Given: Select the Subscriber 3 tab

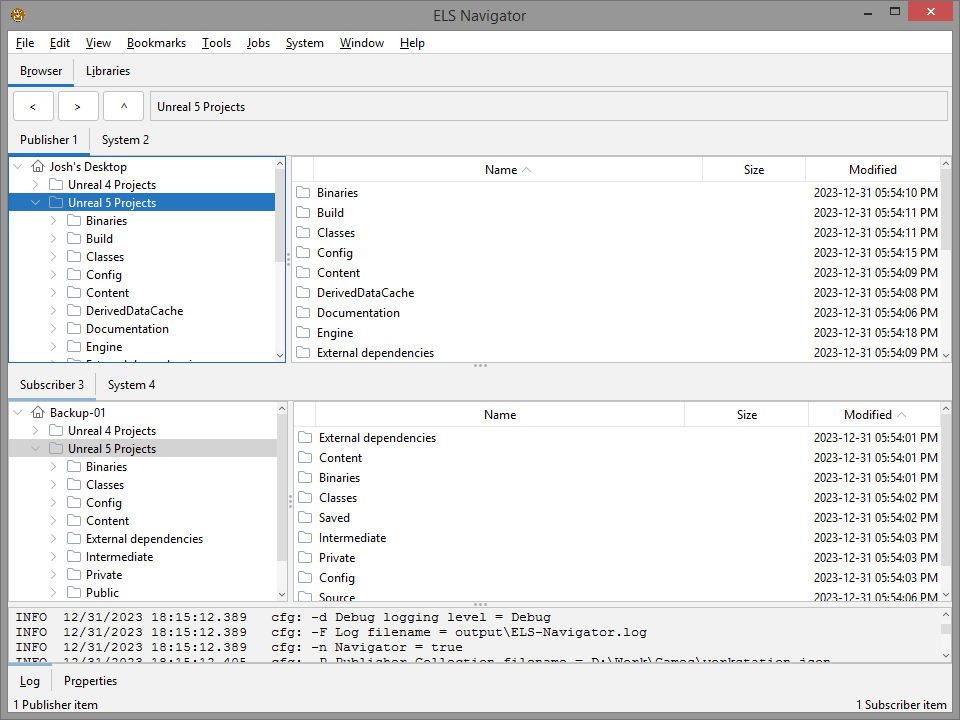Looking at the screenshot, I should pyautogui.click(x=51, y=385).
